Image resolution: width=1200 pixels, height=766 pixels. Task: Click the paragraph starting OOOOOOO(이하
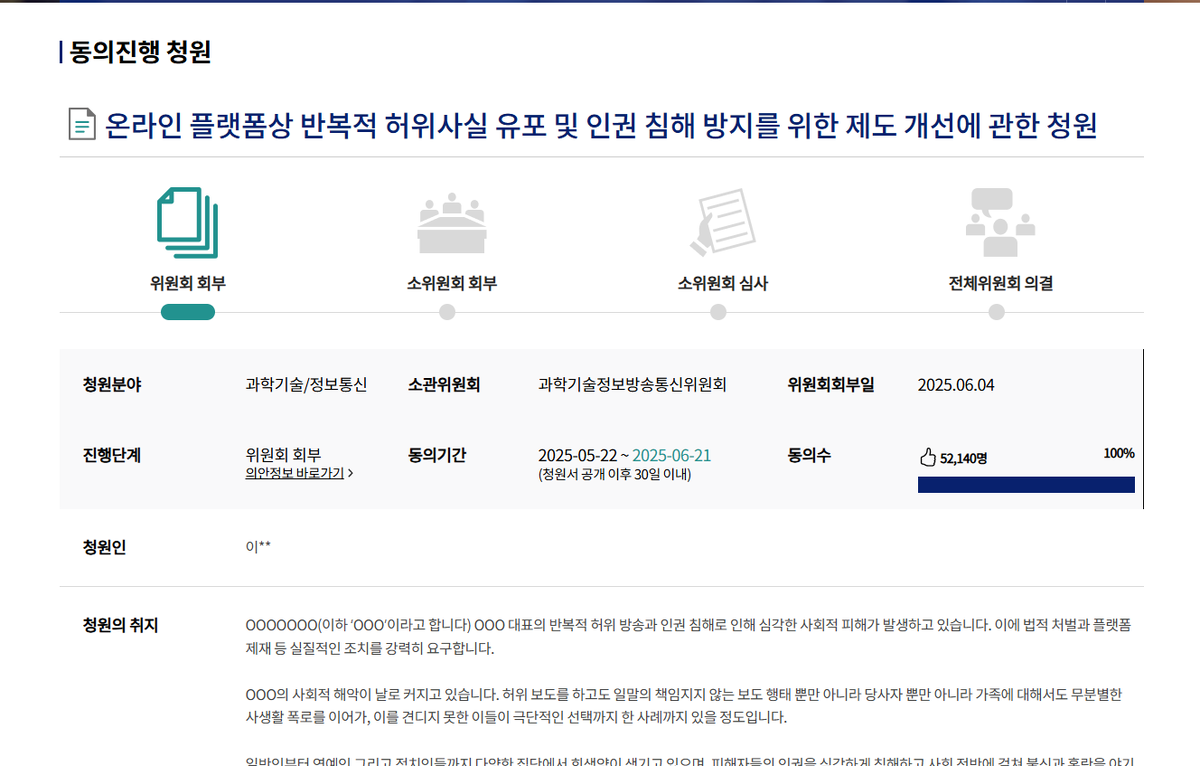pyautogui.click(x=688, y=636)
